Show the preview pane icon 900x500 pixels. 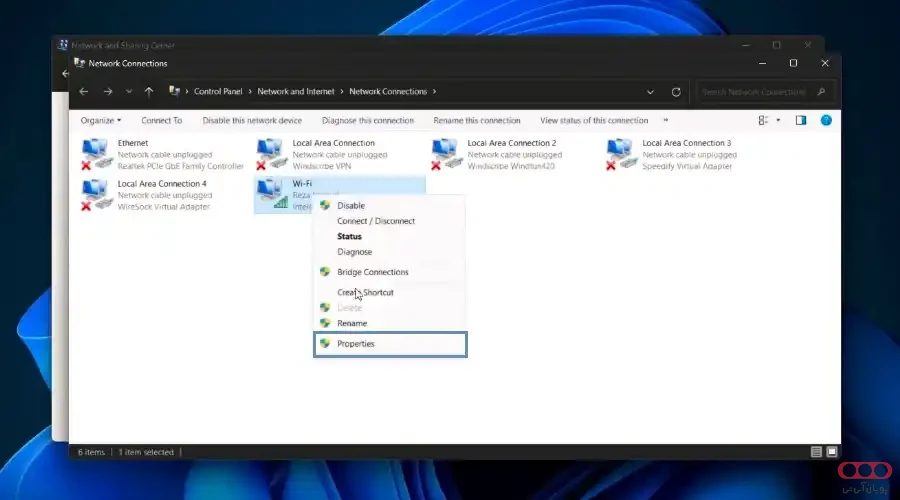(800, 120)
